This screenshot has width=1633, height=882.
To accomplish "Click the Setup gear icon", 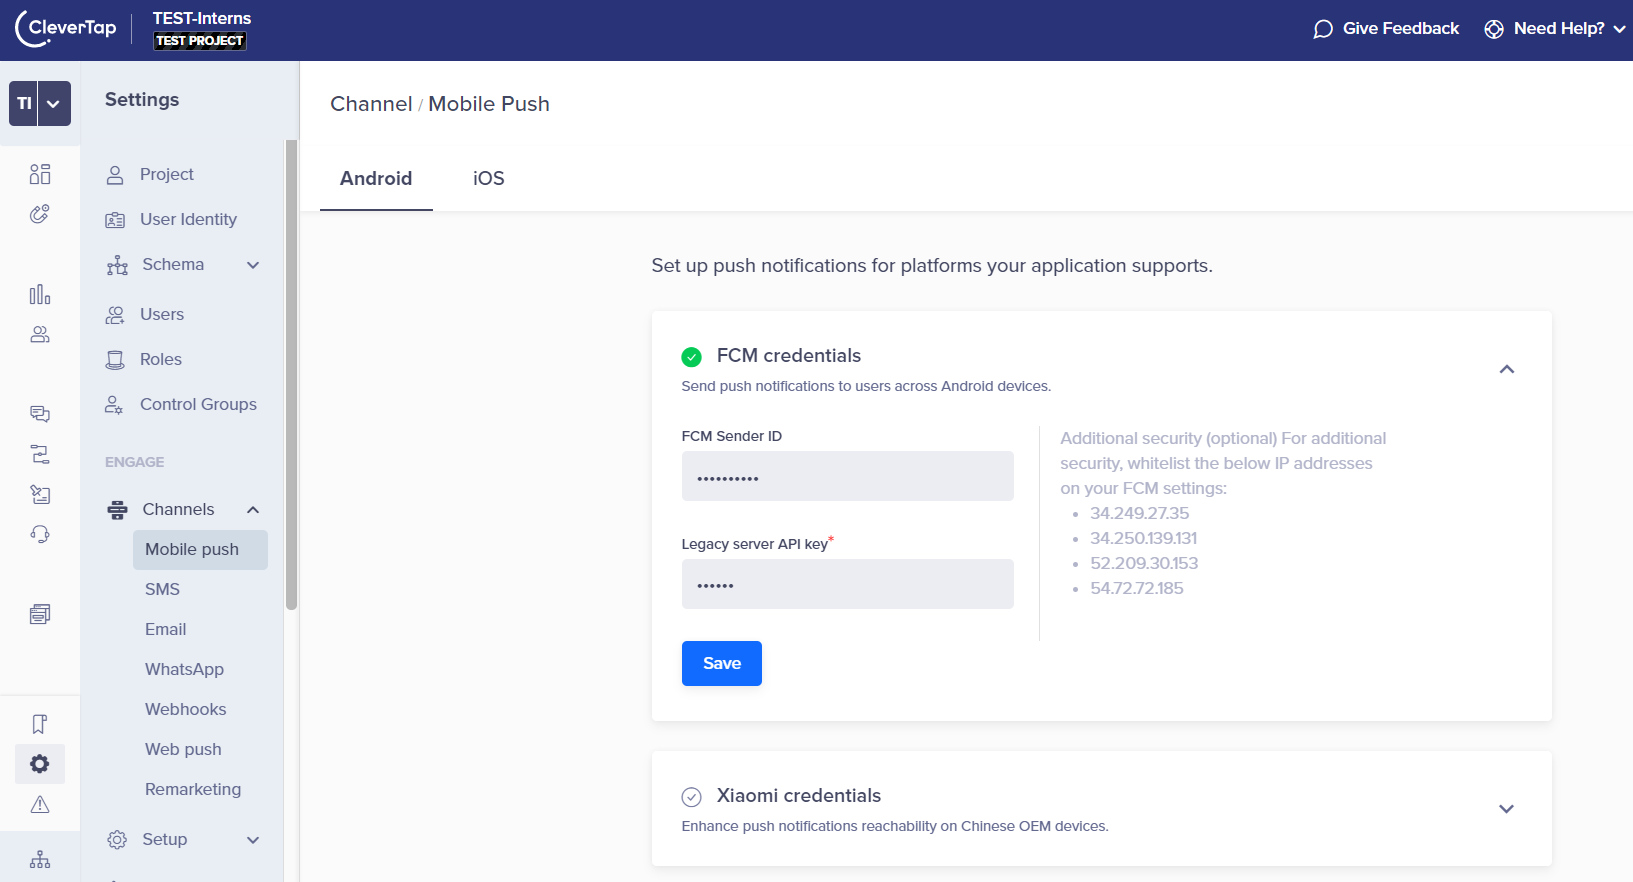I will (x=117, y=840).
